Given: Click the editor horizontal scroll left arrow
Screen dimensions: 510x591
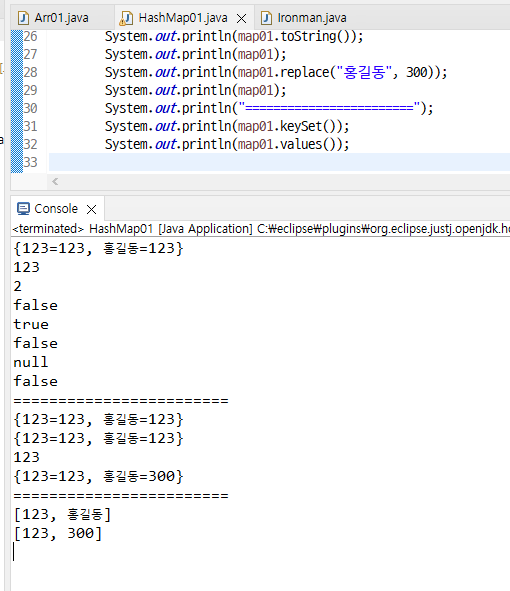Looking at the screenshot, I should pyautogui.click(x=55, y=182).
